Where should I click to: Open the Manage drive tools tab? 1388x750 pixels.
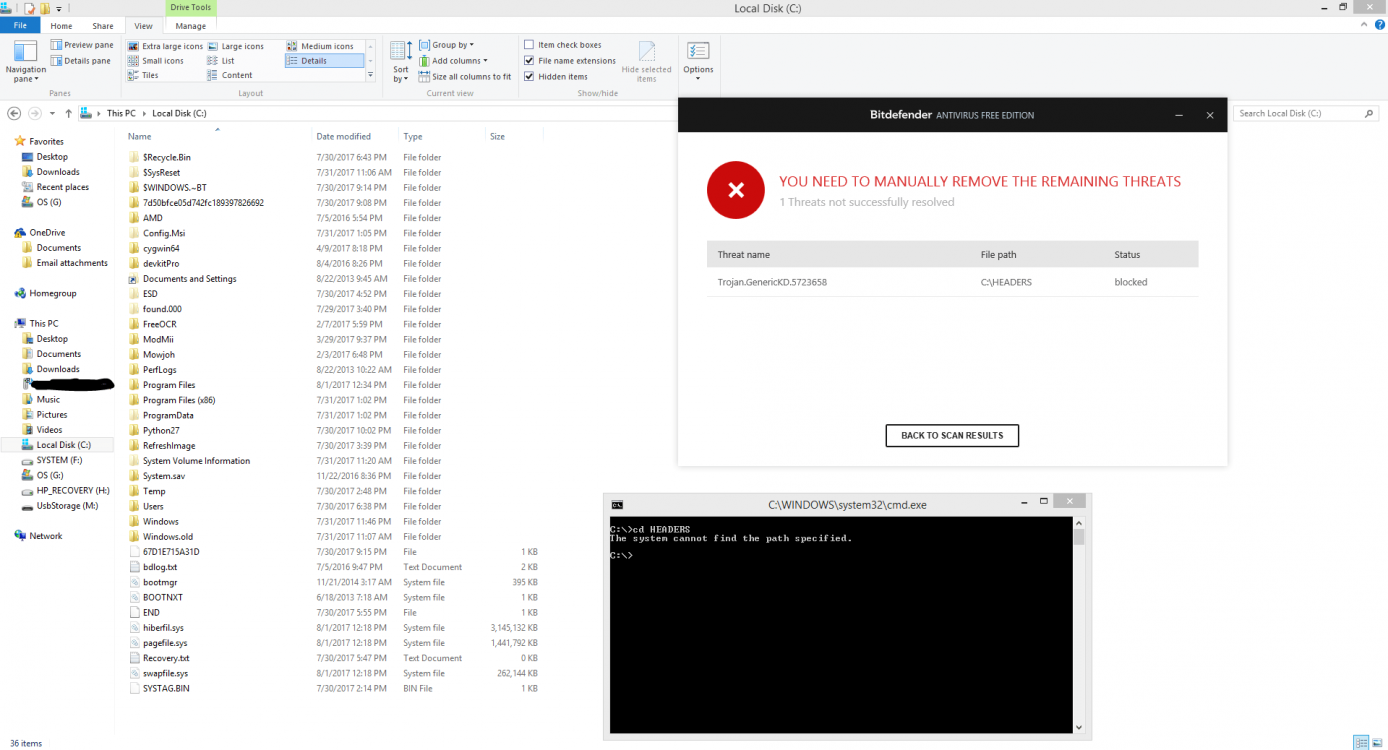[x=190, y=26]
